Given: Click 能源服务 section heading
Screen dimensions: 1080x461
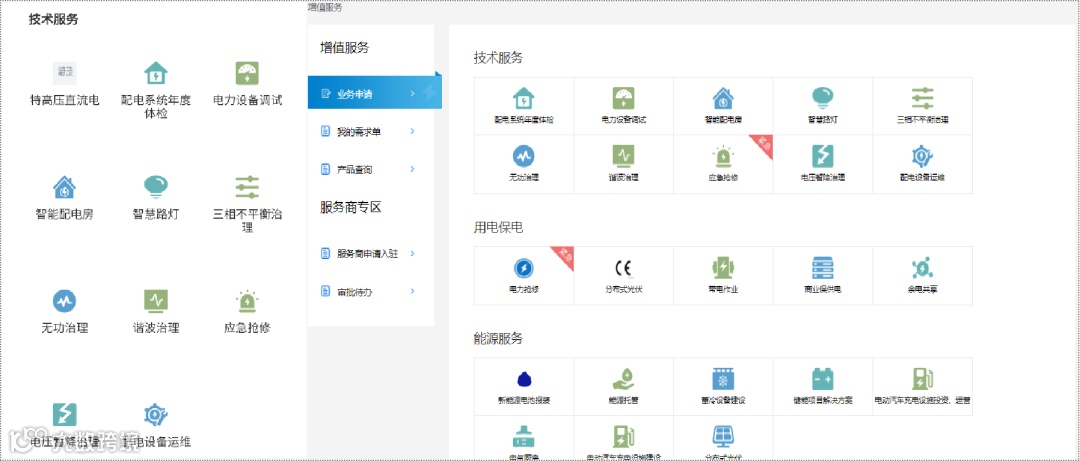Looking at the screenshot, I should coord(498,338).
